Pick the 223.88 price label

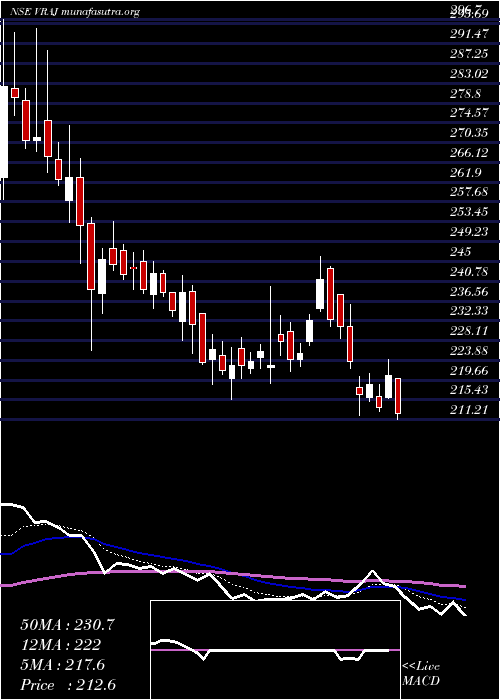pos(469,350)
